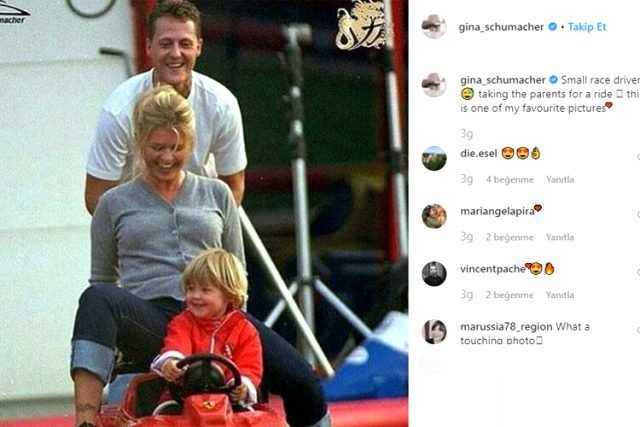Open mariangelapira commenter avatar
Screen dimensions: 640x427
(x=434, y=216)
